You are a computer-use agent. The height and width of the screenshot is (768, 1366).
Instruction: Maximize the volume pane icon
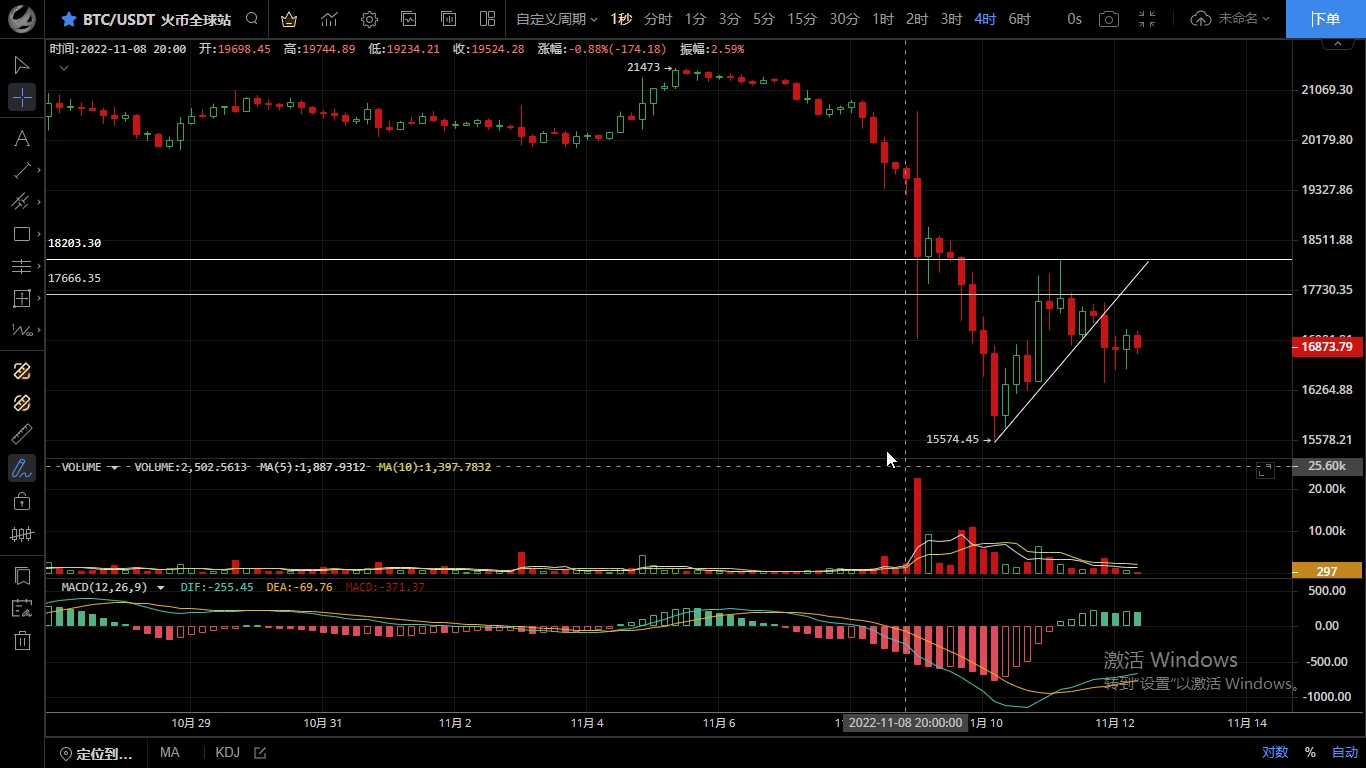1265,469
